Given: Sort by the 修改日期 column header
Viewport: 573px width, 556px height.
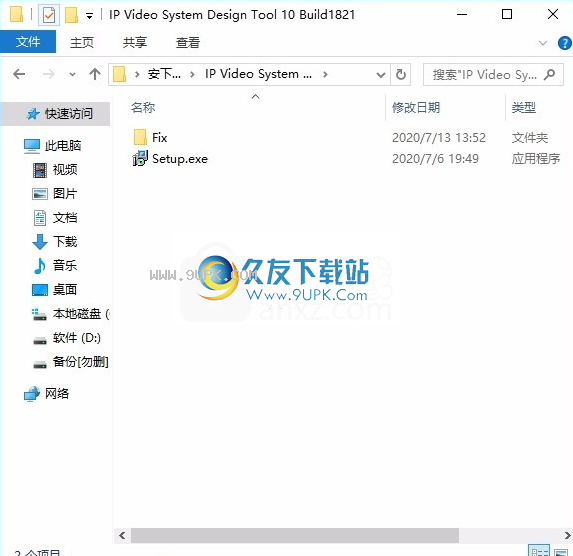Looking at the screenshot, I should (x=416, y=108).
